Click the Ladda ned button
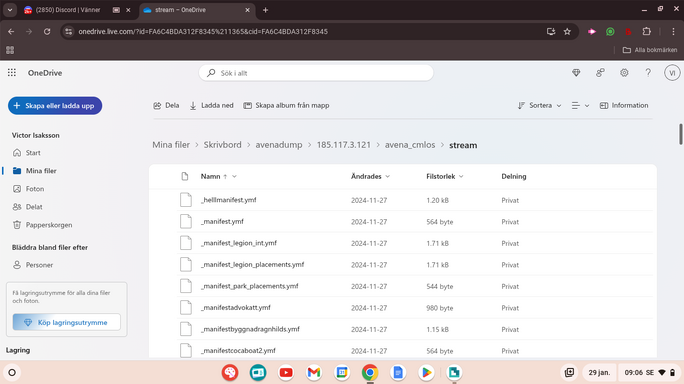Screen dimensions: 684x384 pyautogui.click(x=212, y=106)
